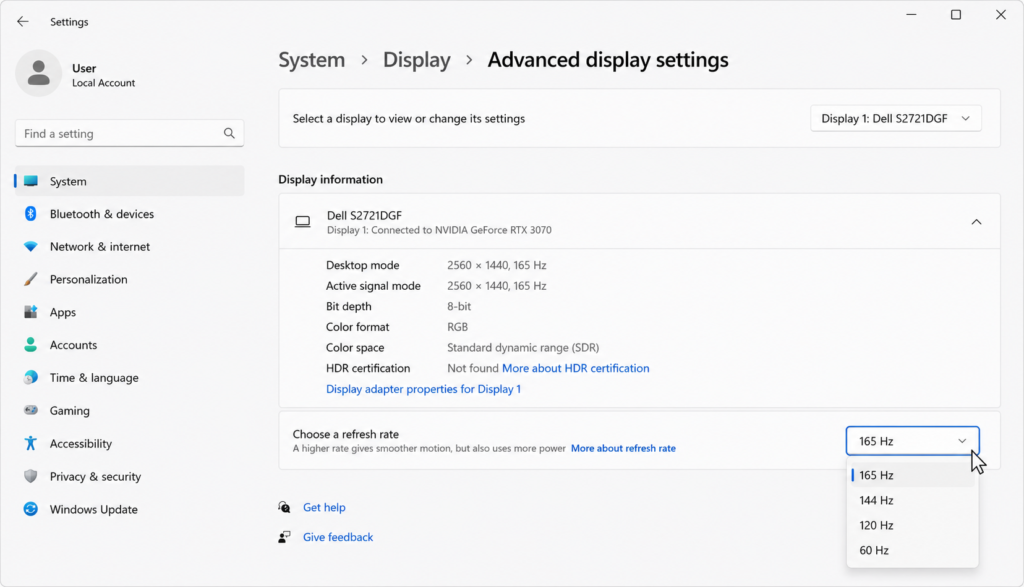Open the Display 1: Dell S2721DGF selector
The width and height of the screenshot is (1024, 587).
(x=895, y=118)
